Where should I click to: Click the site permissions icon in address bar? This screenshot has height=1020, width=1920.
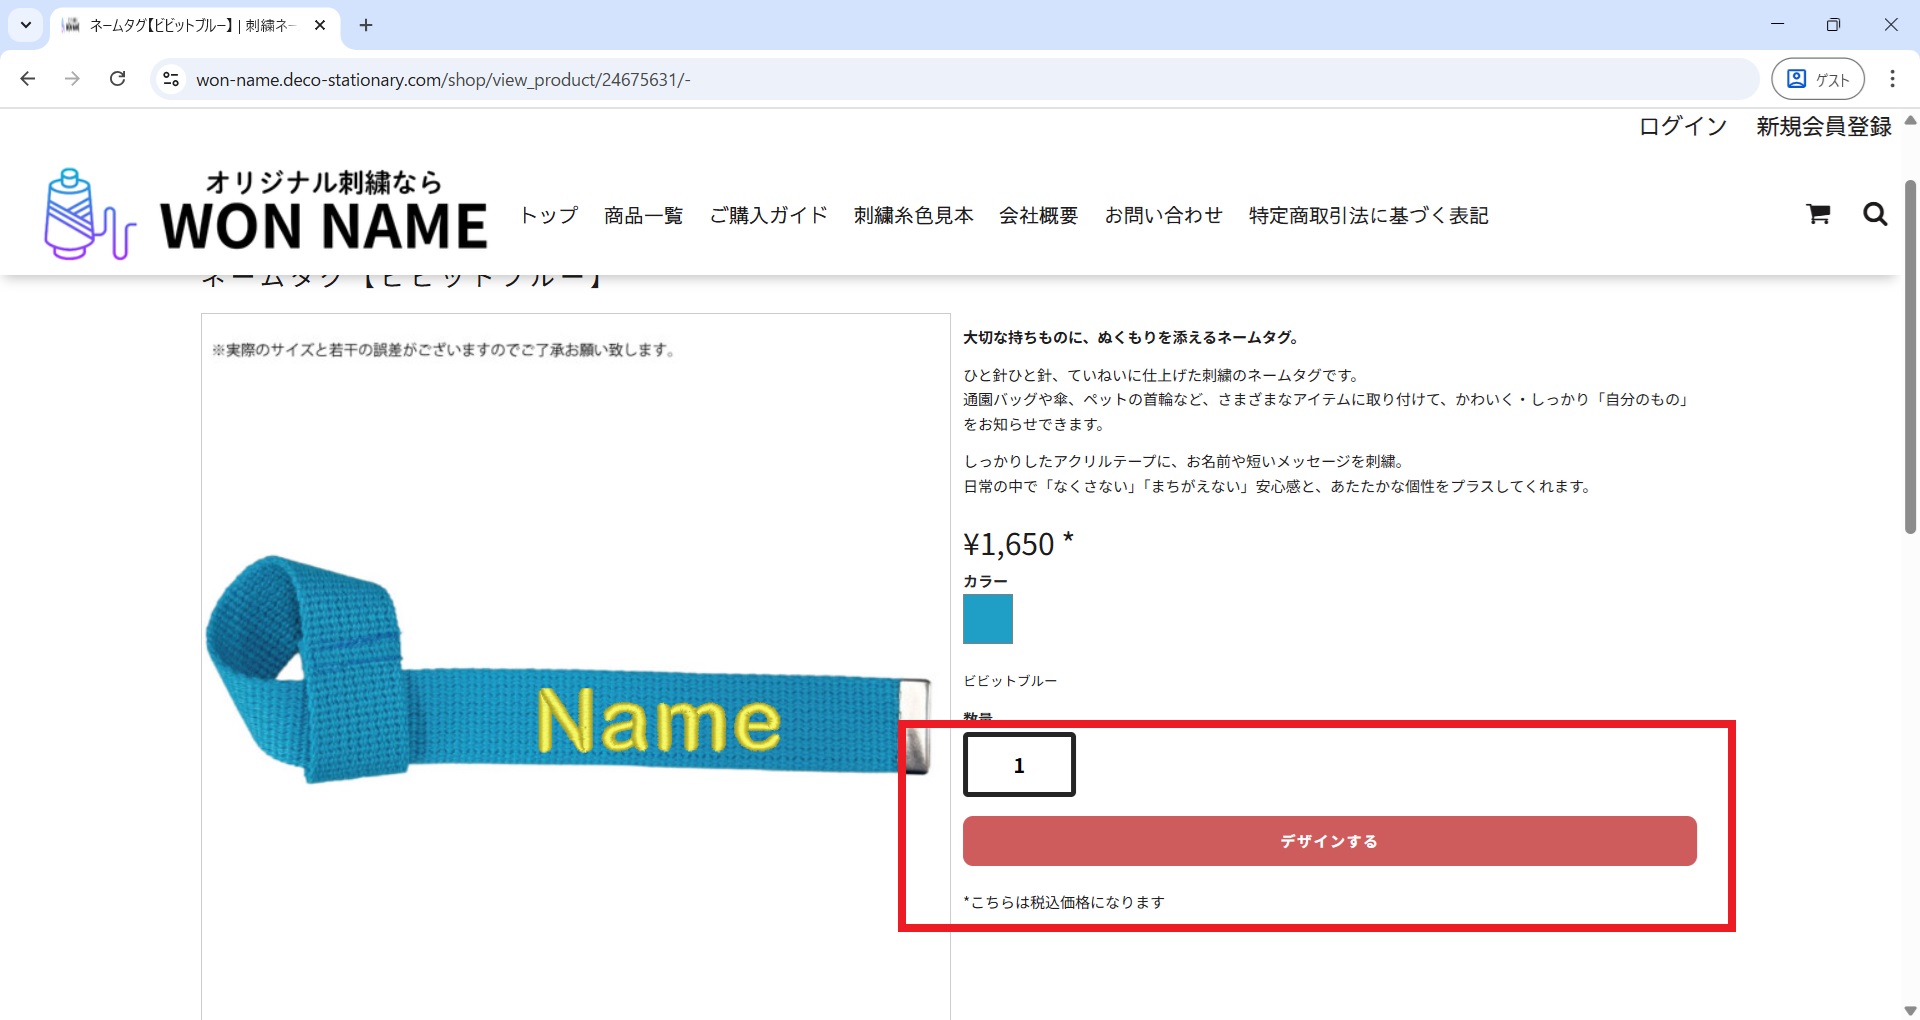[170, 79]
